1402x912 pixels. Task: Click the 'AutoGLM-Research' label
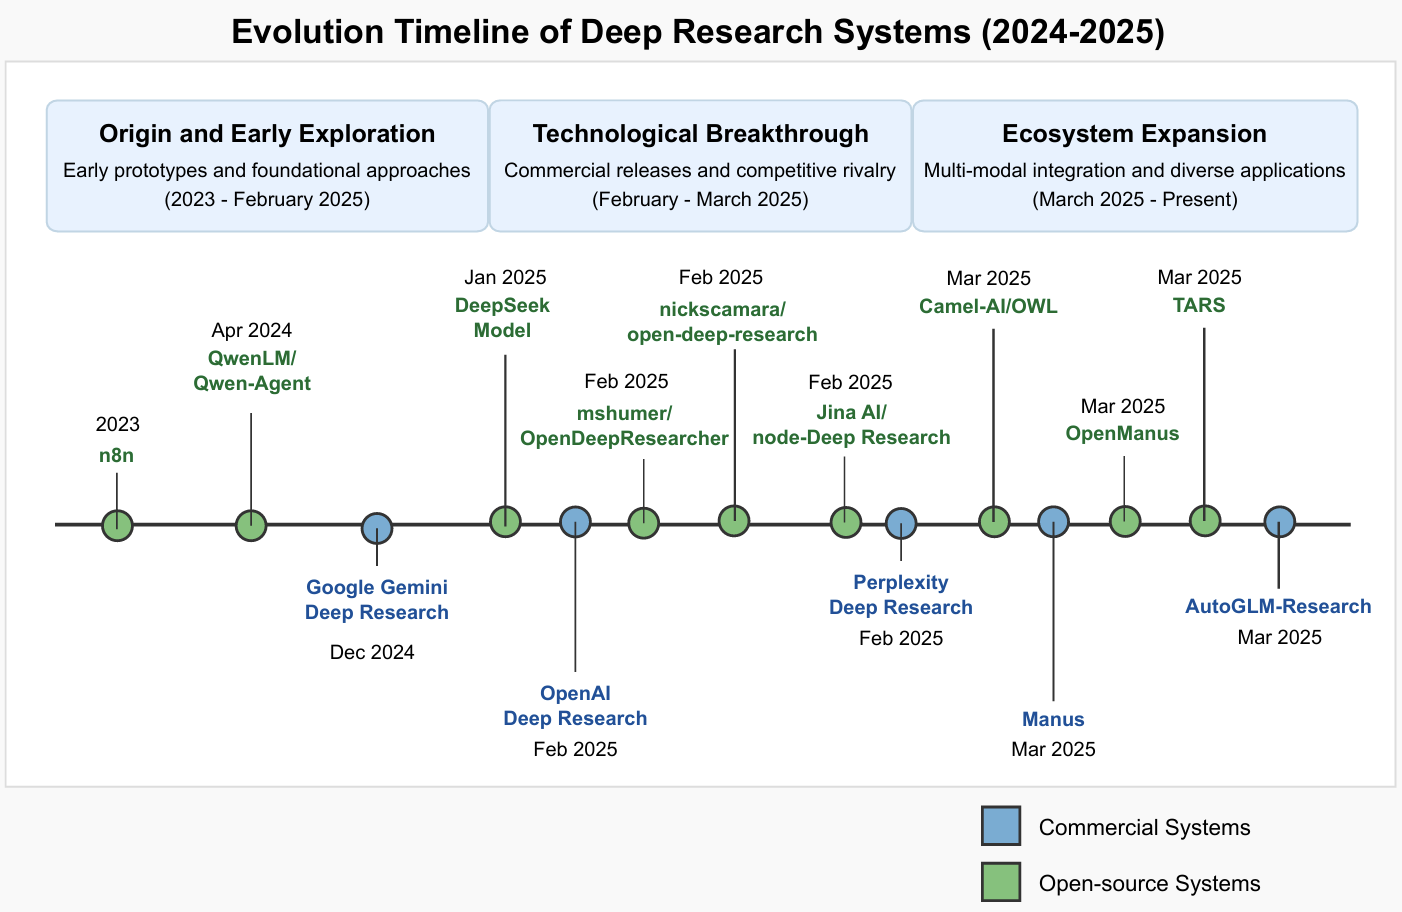(x=1278, y=607)
